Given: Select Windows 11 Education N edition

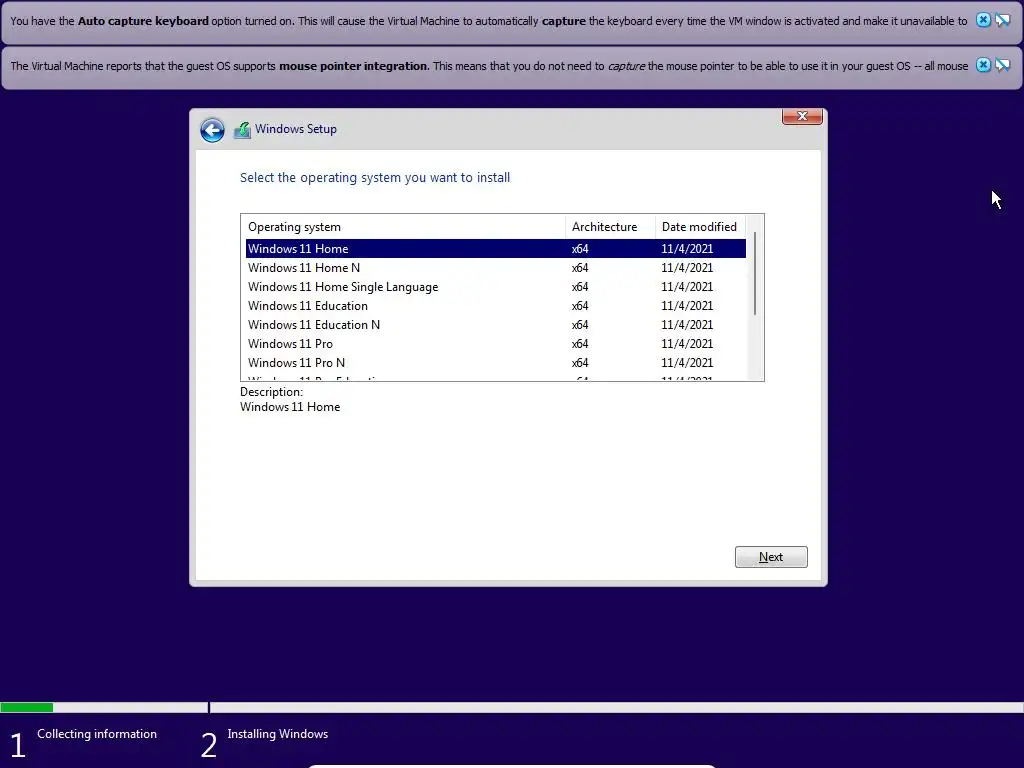Looking at the screenshot, I should point(496,325).
